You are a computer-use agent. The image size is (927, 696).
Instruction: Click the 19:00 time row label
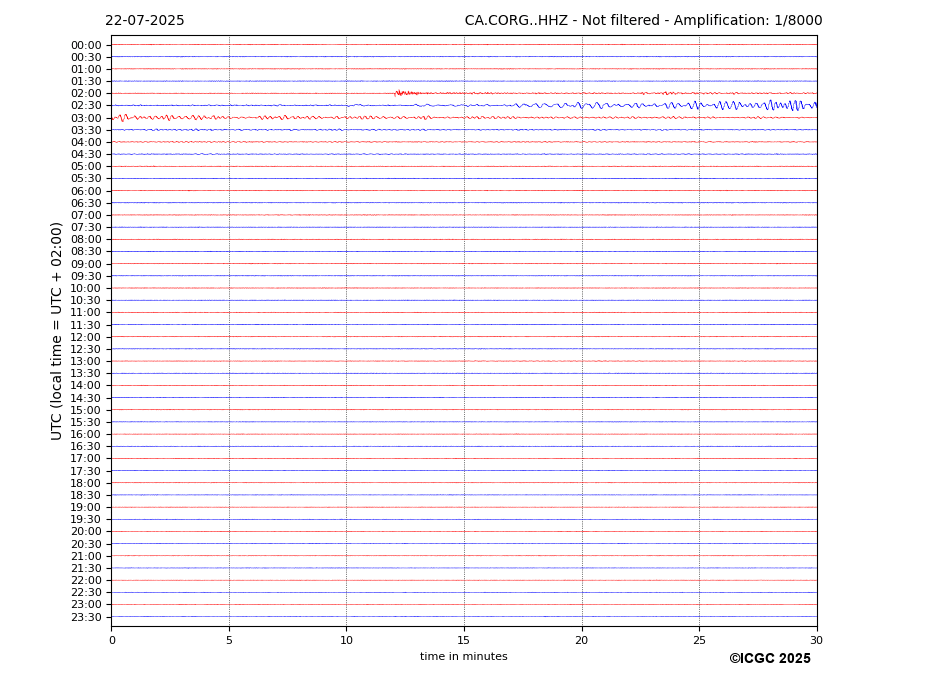click(86, 507)
